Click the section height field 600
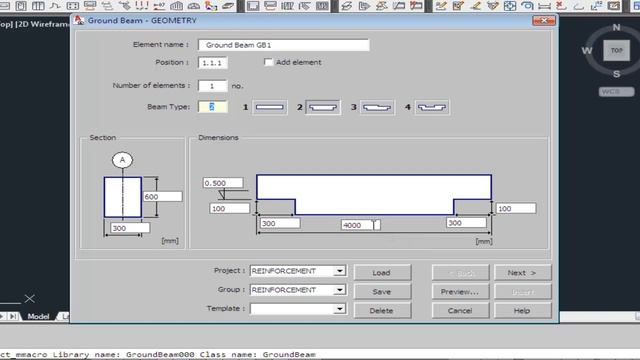The image size is (640, 360). [162, 197]
